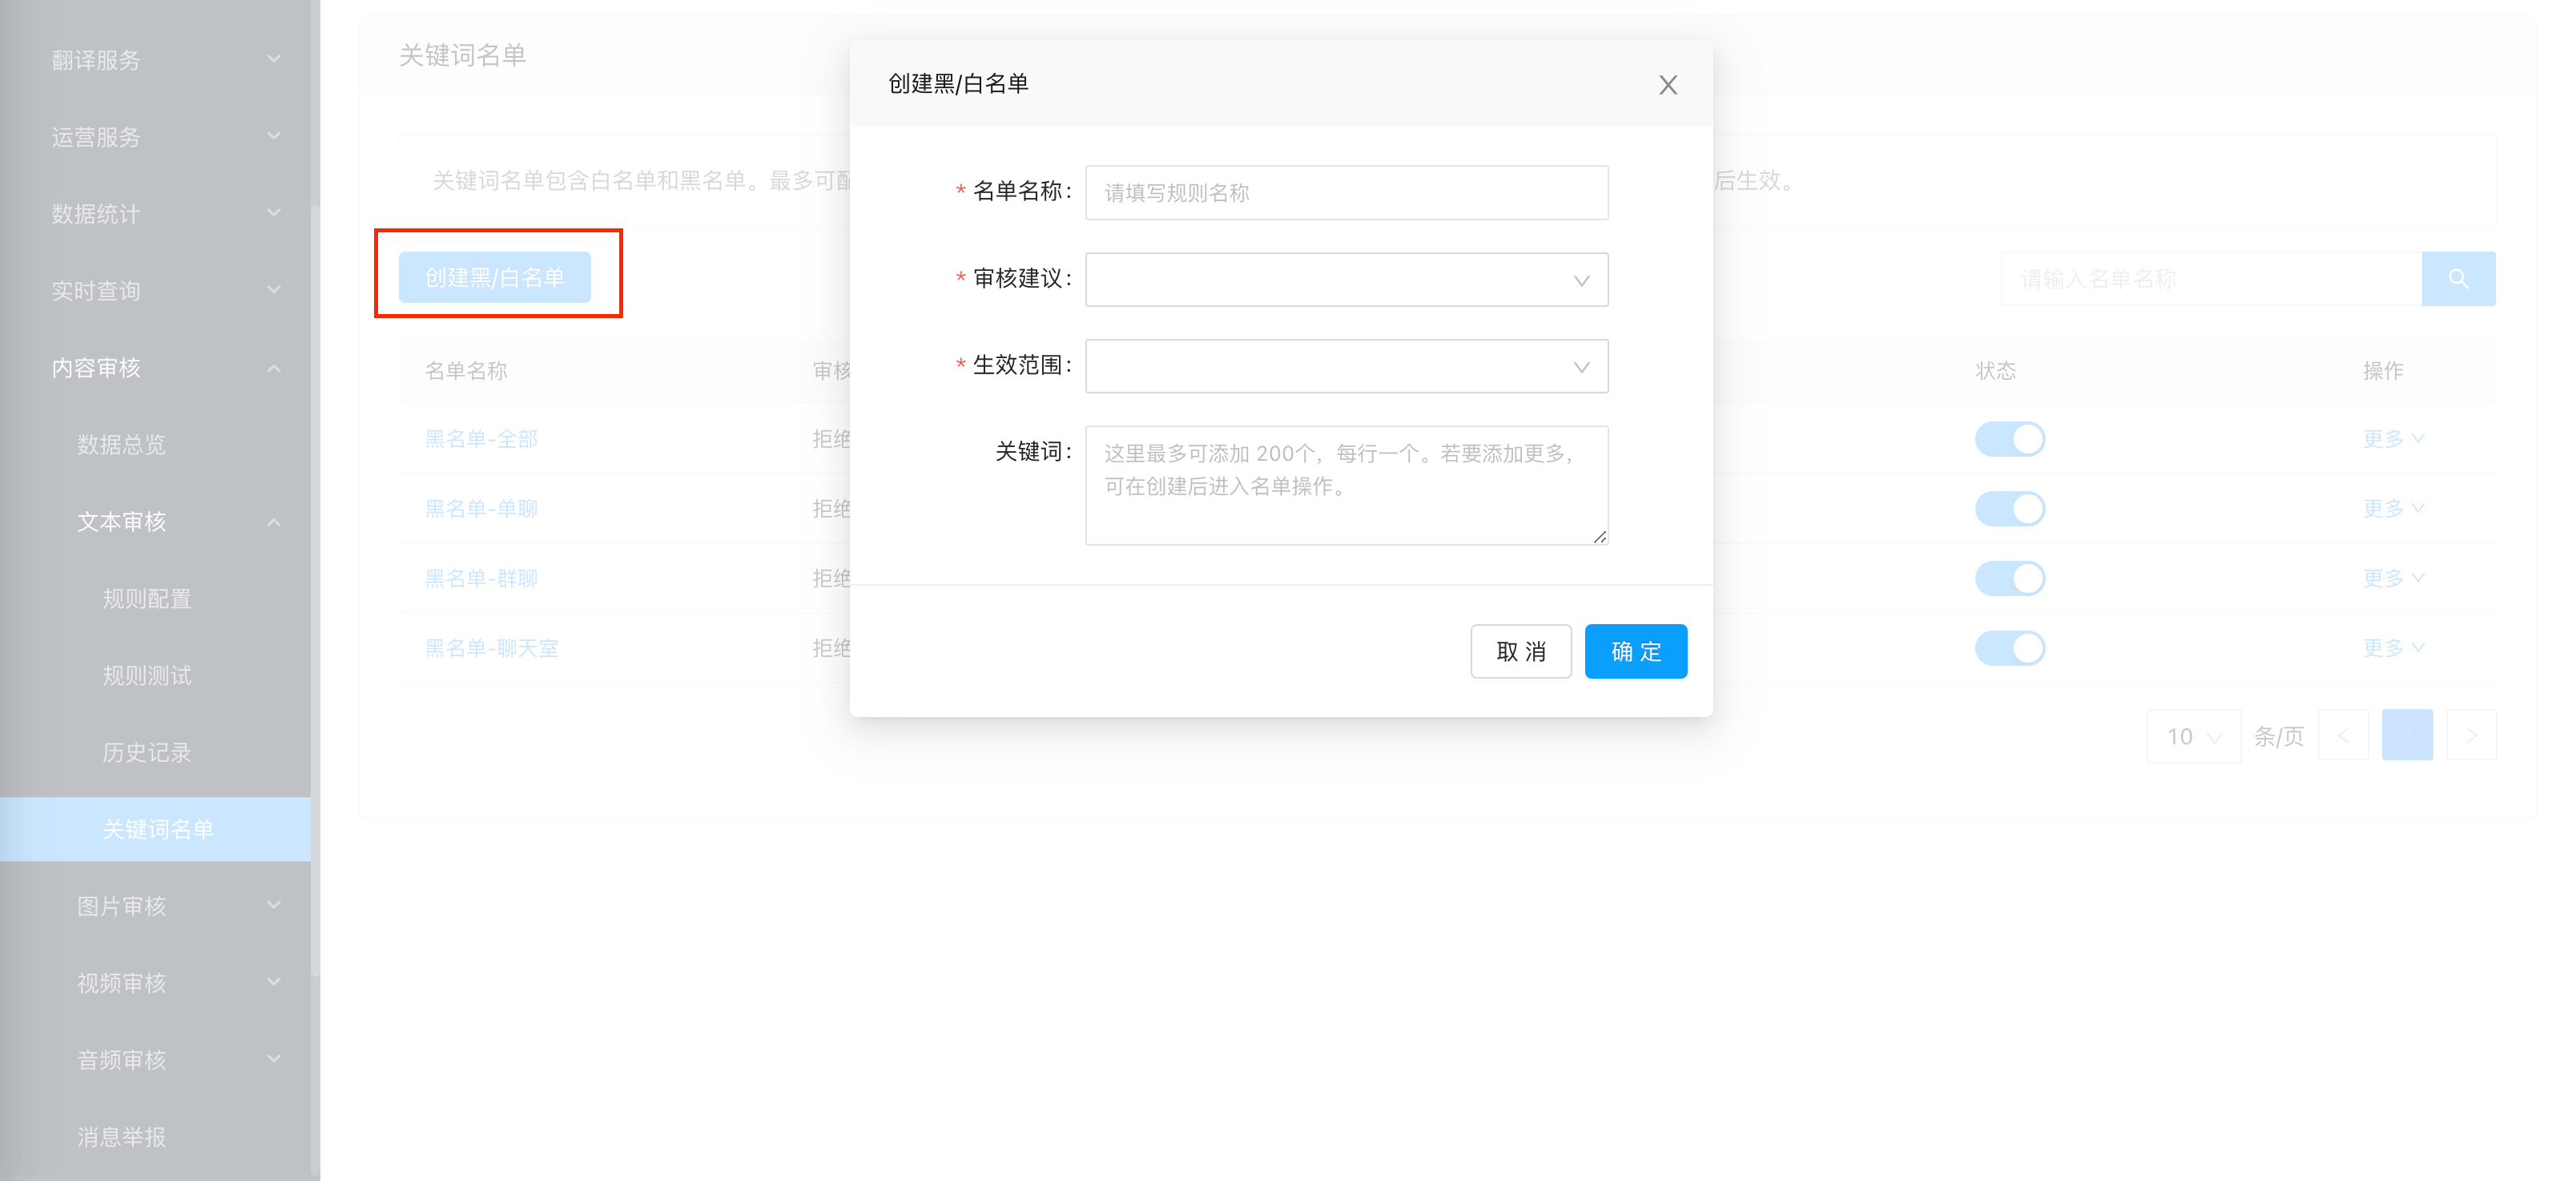Click the 操作 column header

point(2383,371)
